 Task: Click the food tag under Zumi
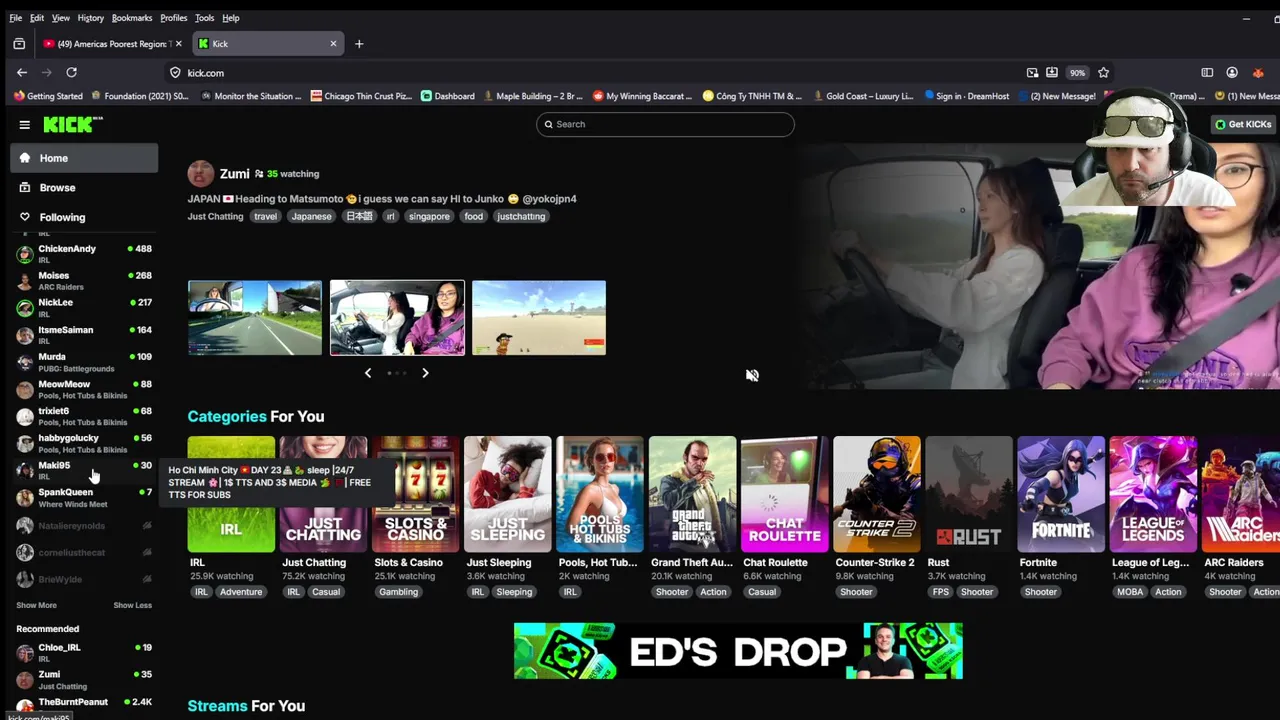pyautogui.click(x=474, y=216)
